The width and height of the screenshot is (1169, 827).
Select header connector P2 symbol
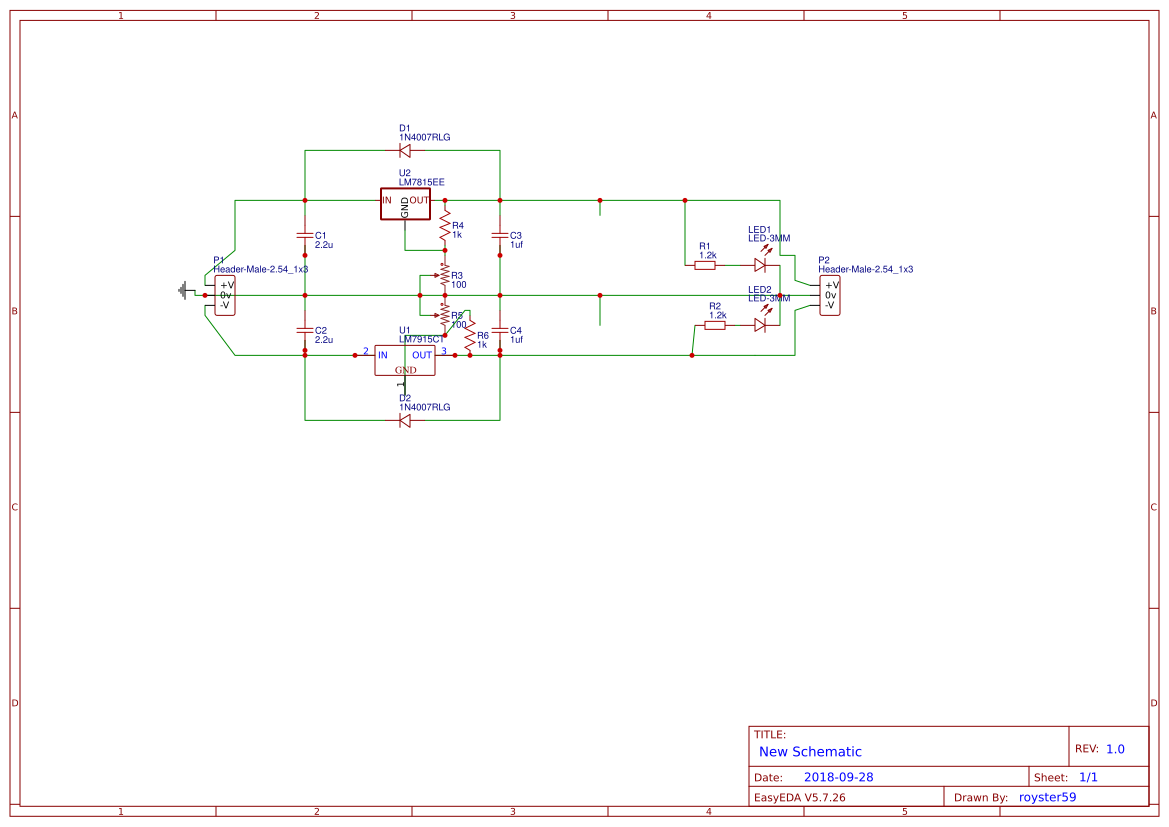pos(829,296)
